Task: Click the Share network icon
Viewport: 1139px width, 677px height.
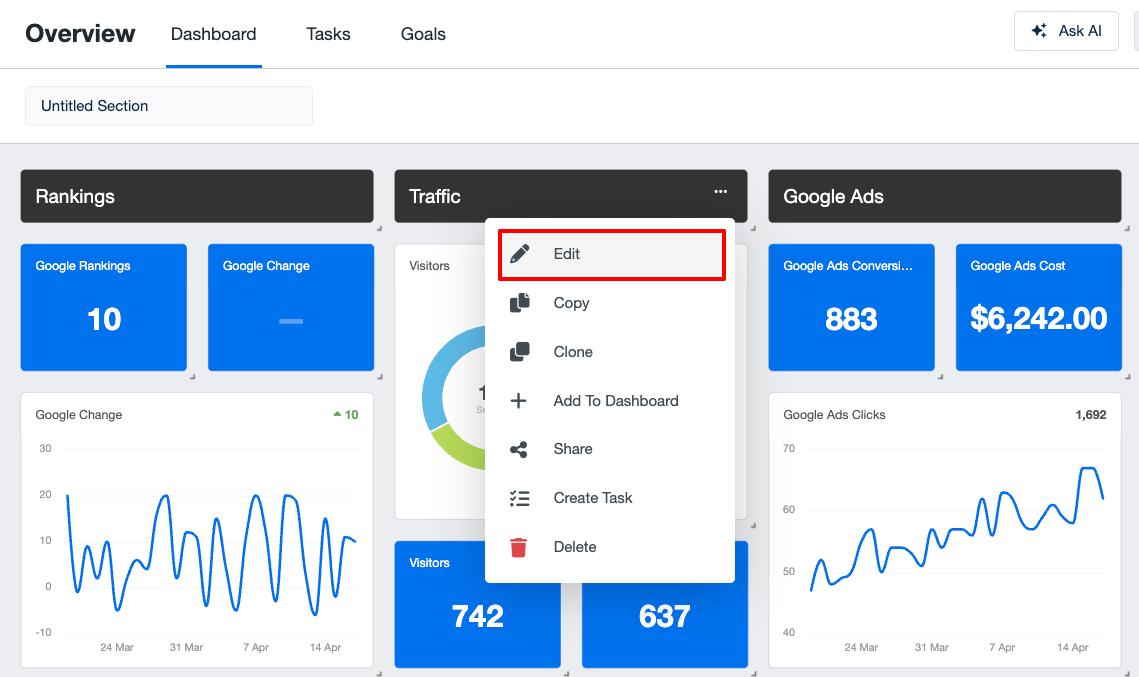Action: pos(520,449)
